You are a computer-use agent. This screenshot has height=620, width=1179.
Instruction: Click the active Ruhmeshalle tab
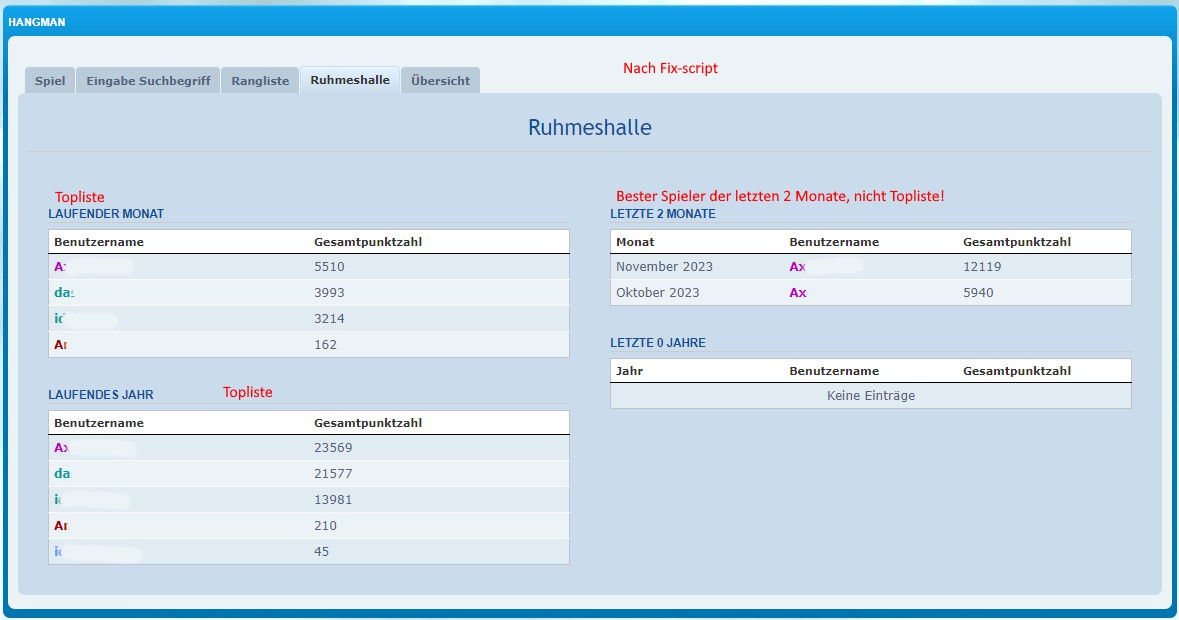(350, 80)
